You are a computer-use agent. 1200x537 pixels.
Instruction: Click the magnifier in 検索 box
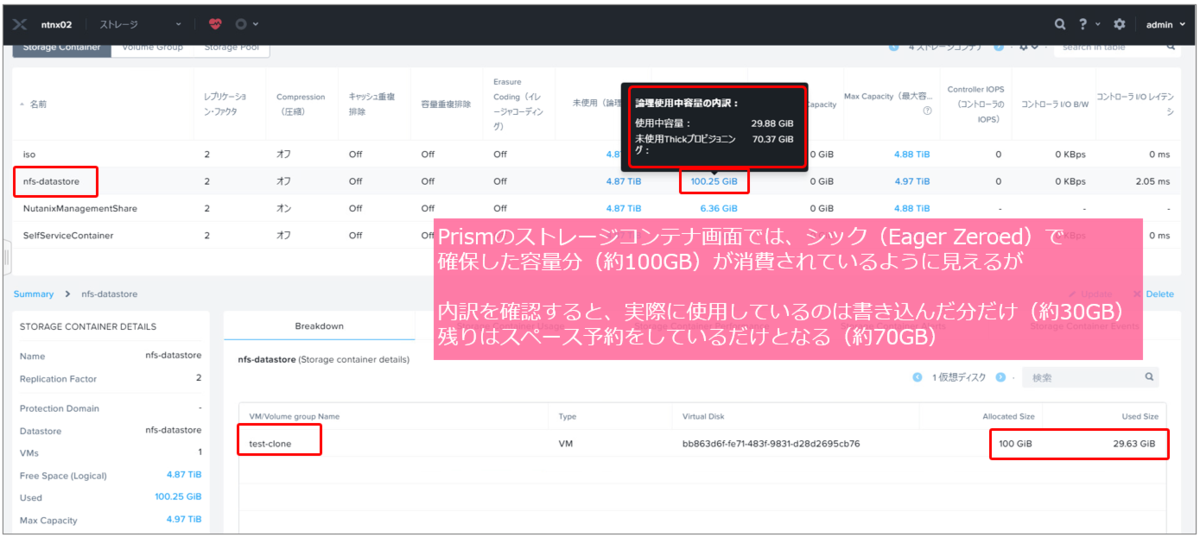1149,377
